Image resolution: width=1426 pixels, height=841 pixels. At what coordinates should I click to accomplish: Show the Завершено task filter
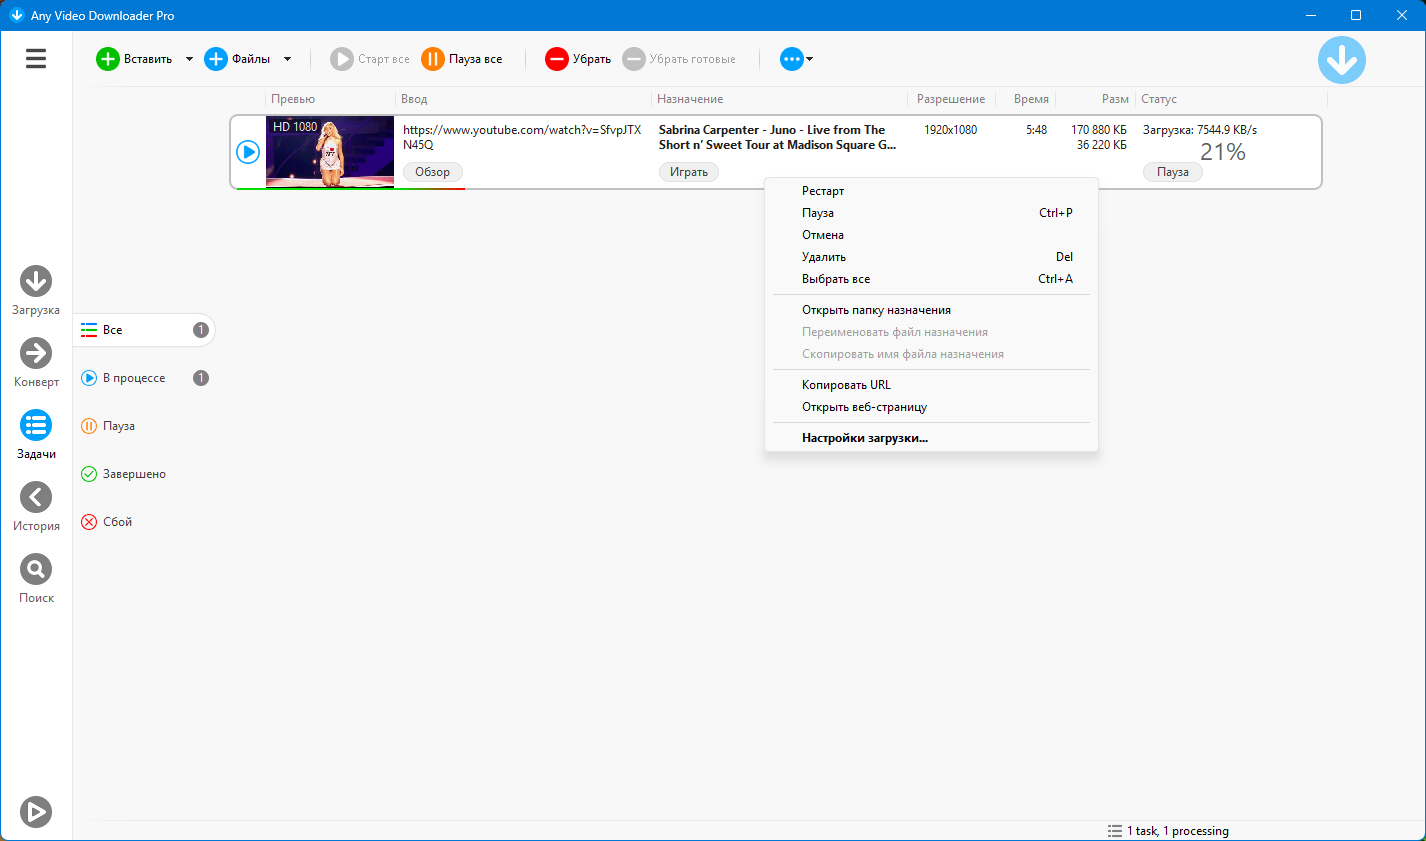(x=134, y=474)
